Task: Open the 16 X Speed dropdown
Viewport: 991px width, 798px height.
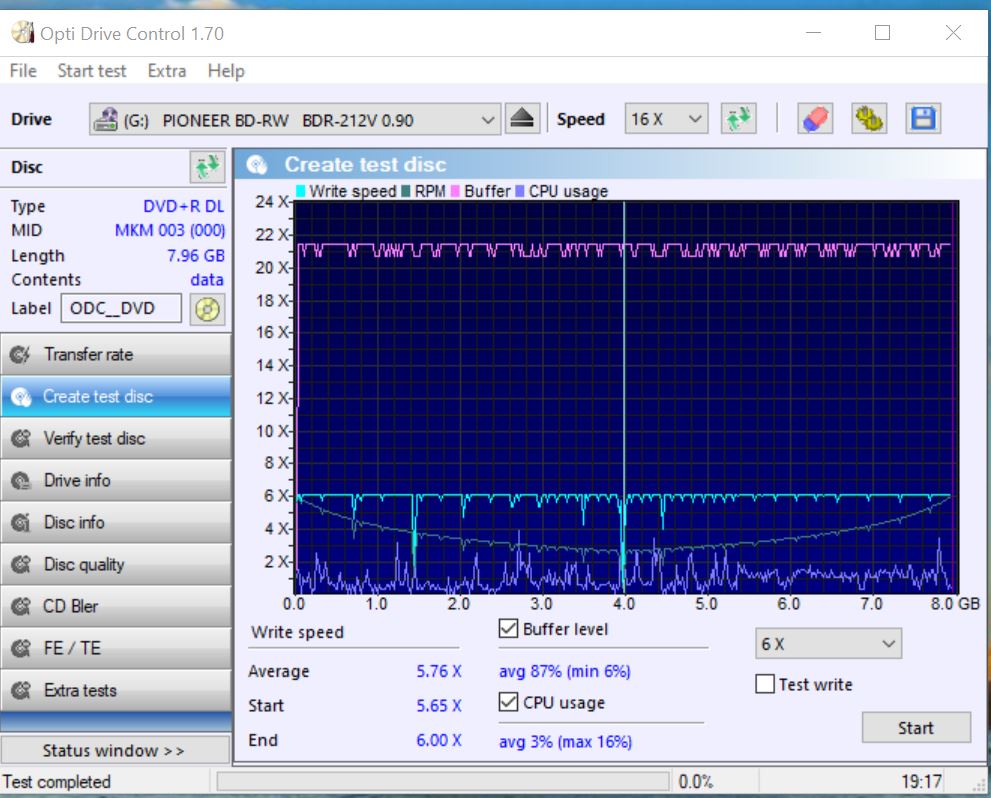Action: pyautogui.click(x=666, y=120)
